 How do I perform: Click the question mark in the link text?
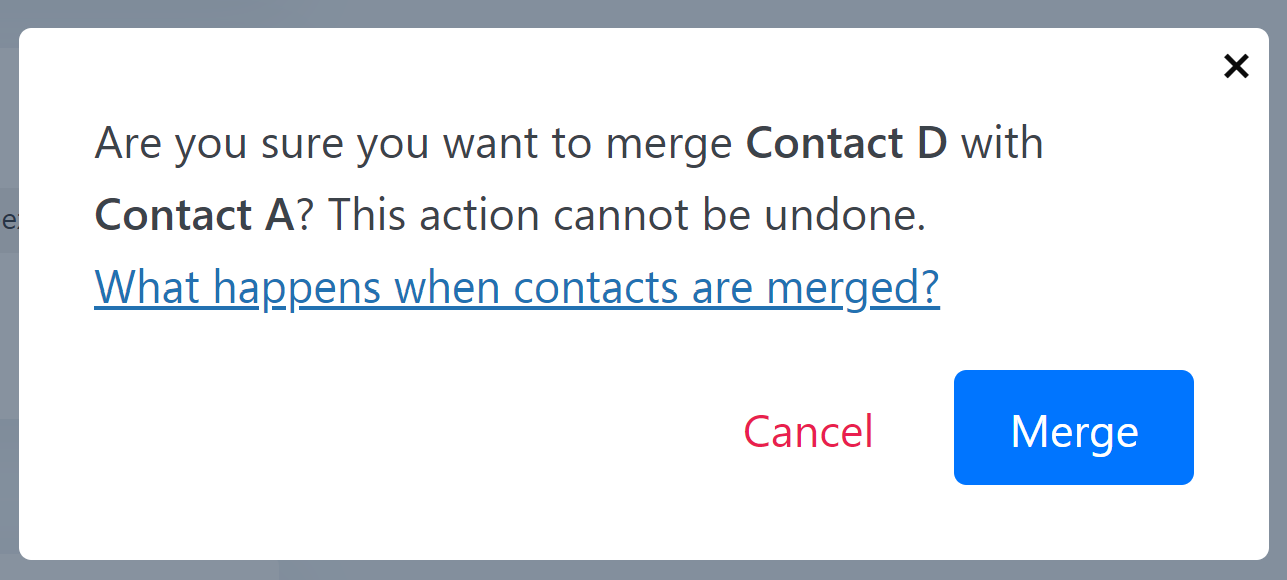point(928,287)
